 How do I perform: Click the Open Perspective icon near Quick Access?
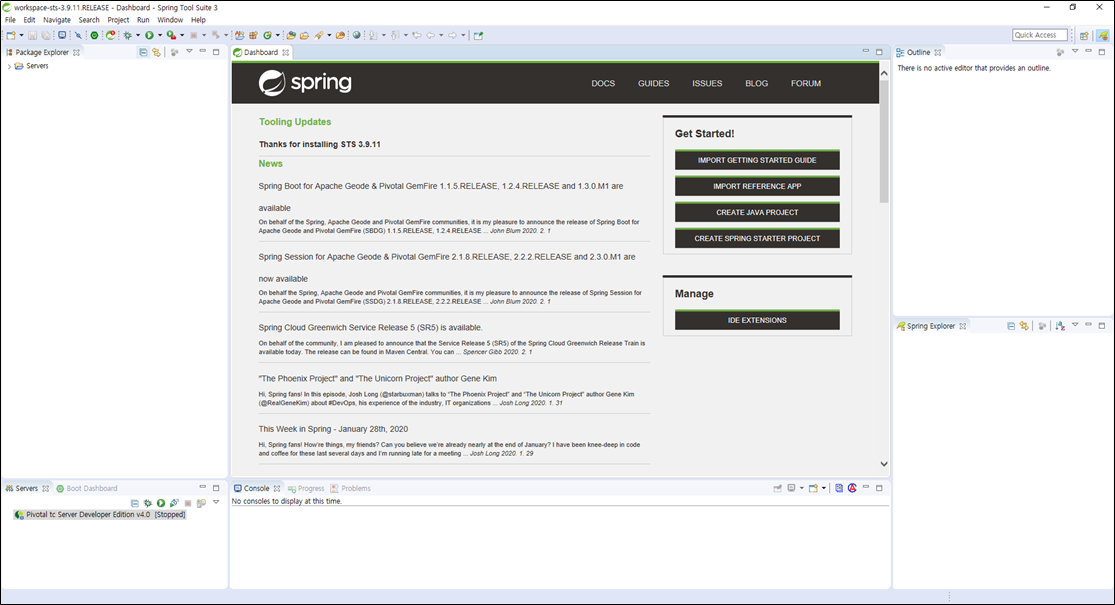1084,35
